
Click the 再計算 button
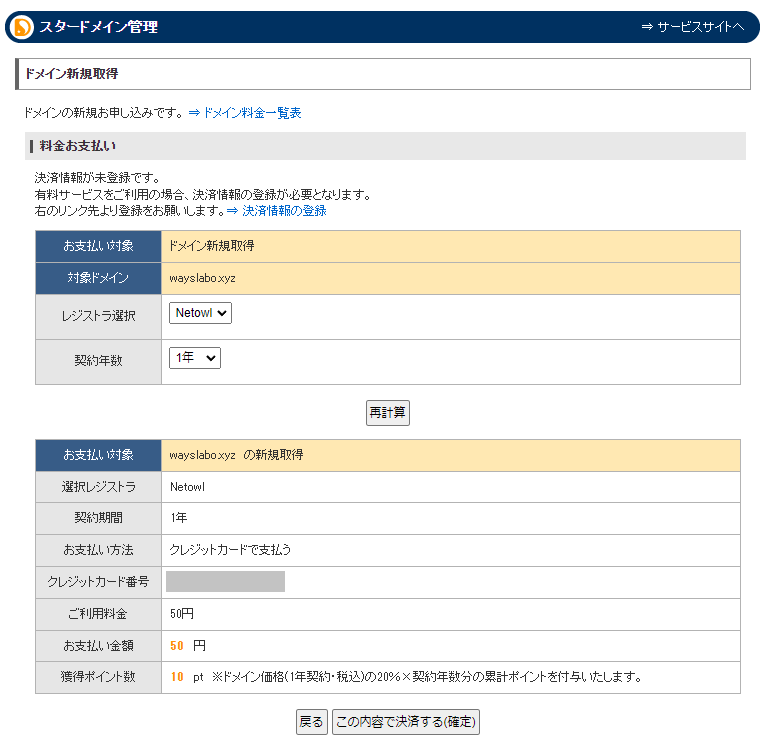pyautogui.click(x=387, y=413)
